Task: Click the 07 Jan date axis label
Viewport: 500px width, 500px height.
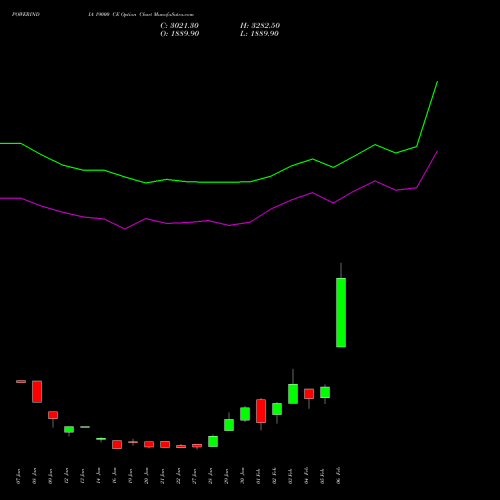Action: point(19,476)
